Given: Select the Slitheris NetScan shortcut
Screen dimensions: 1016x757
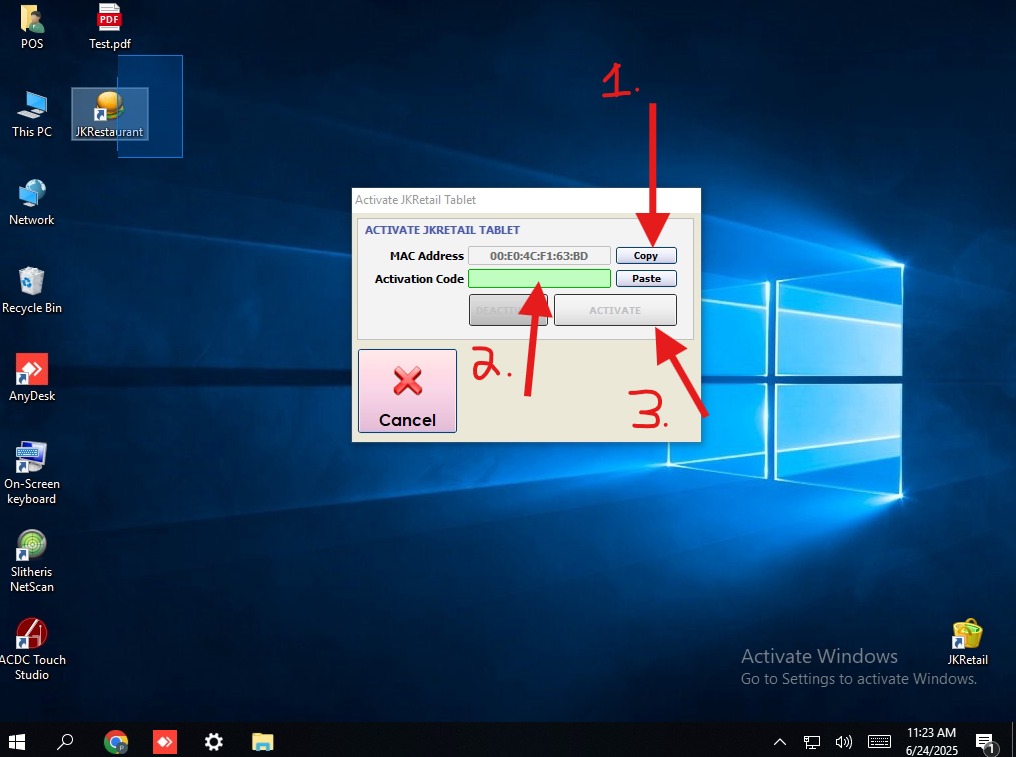Looking at the screenshot, I should click(x=32, y=561).
